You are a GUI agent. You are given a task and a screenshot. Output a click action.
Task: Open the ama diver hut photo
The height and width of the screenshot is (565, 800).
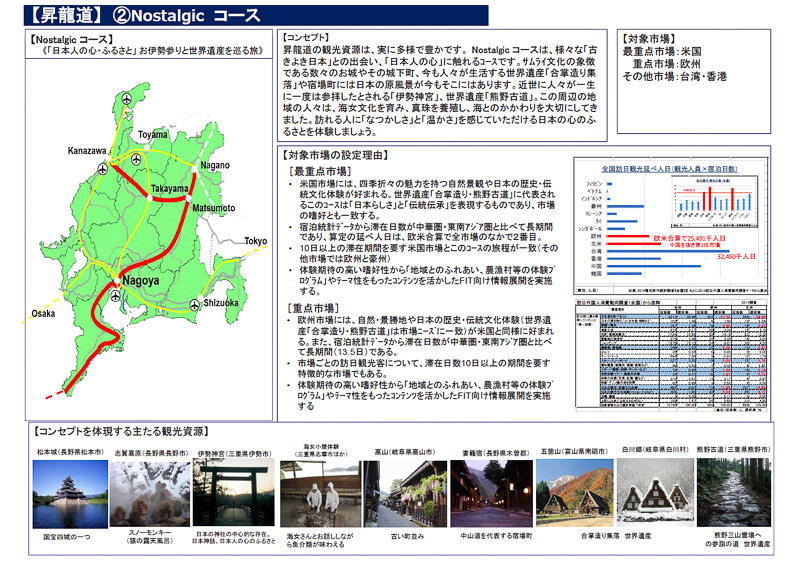320,494
